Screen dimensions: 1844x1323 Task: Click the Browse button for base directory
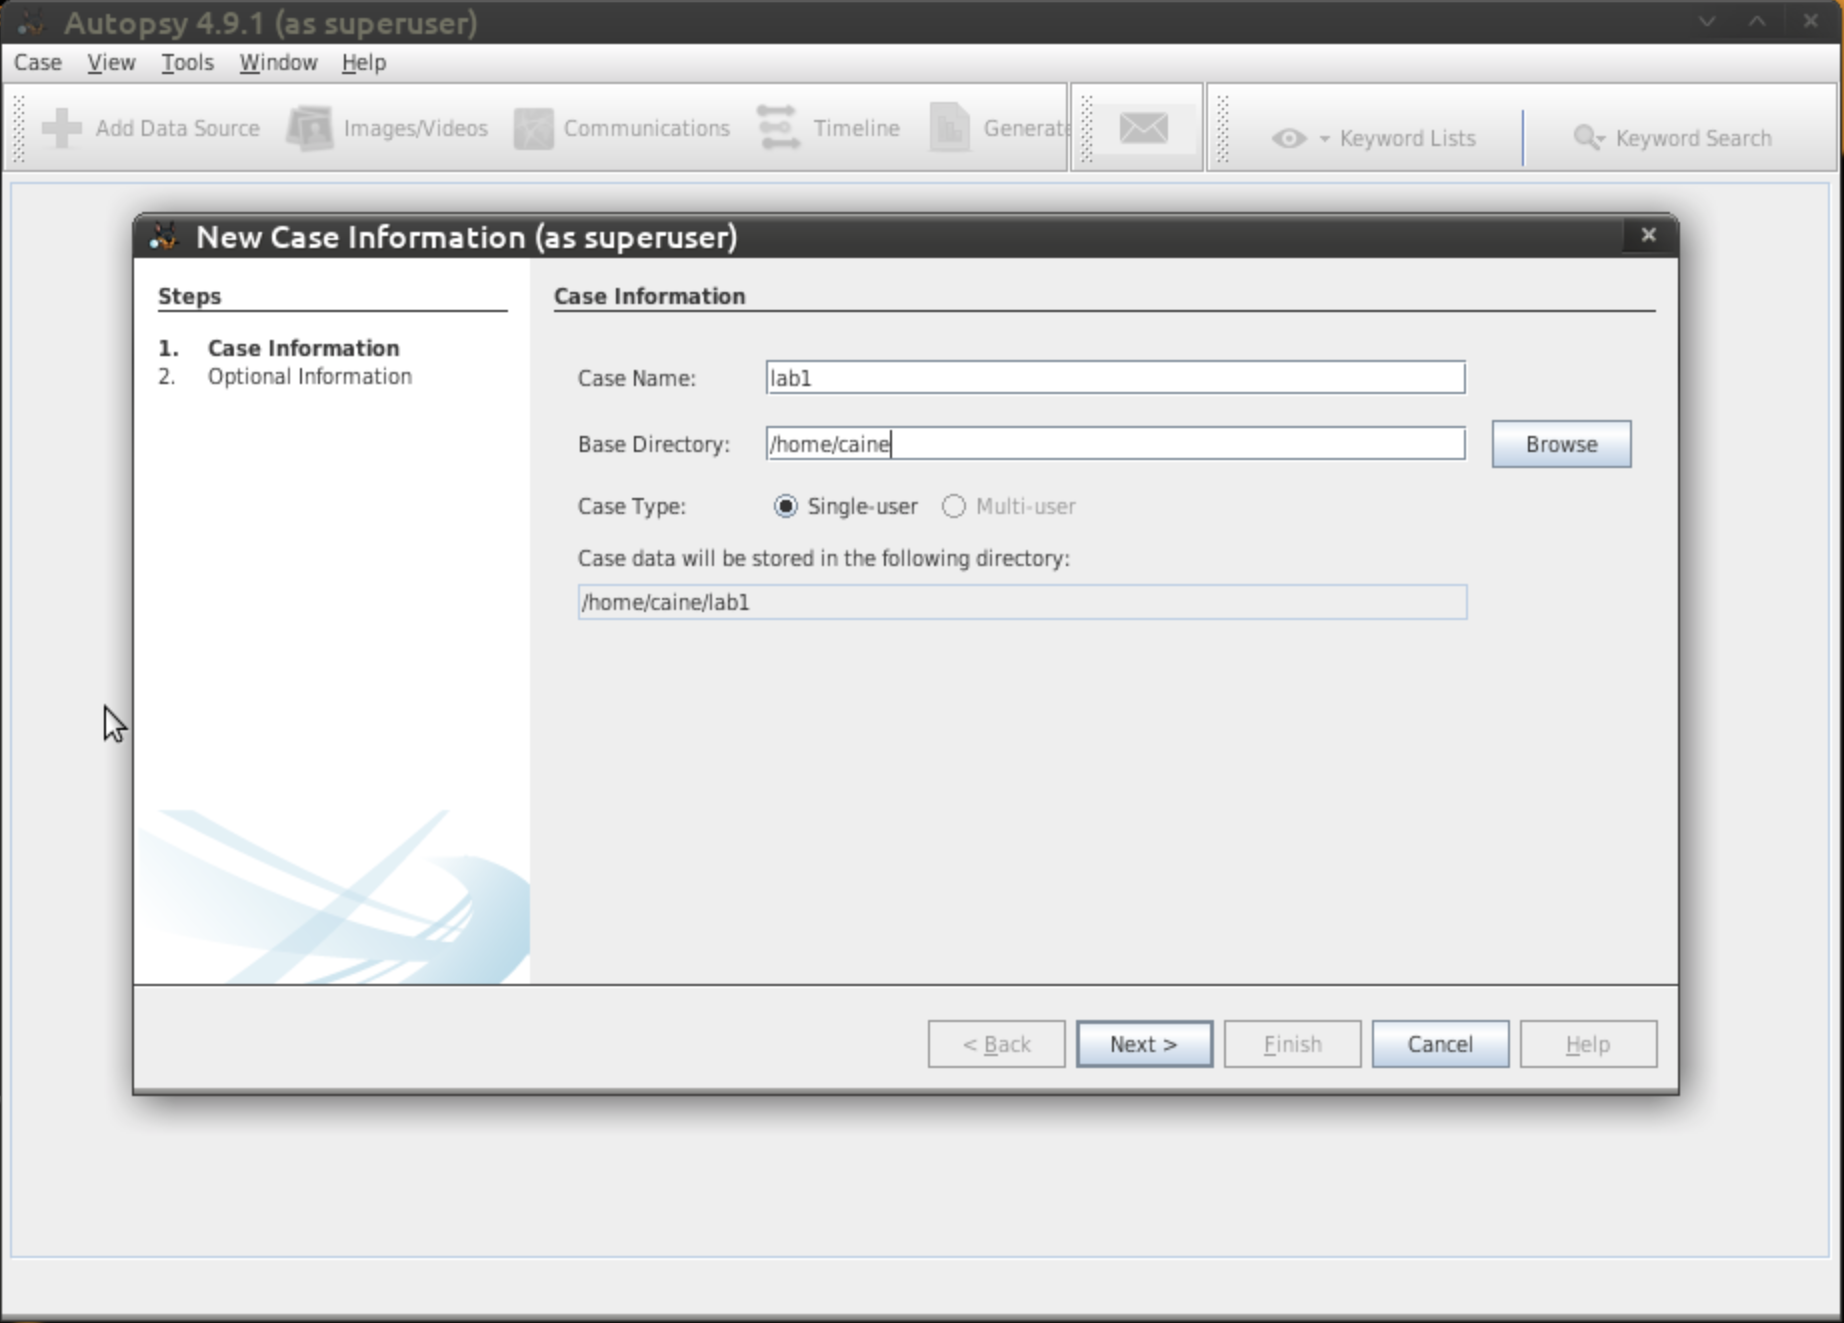[1561, 444]
